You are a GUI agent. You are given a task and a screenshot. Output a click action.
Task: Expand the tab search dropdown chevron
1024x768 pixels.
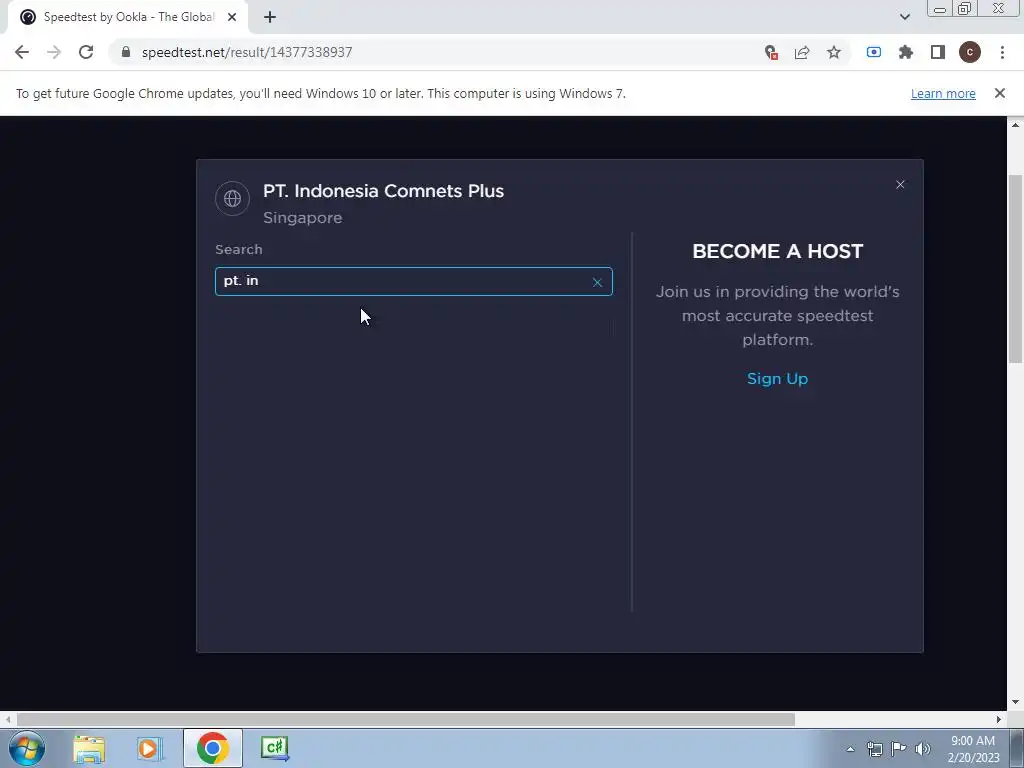click(x=904, y=17)
